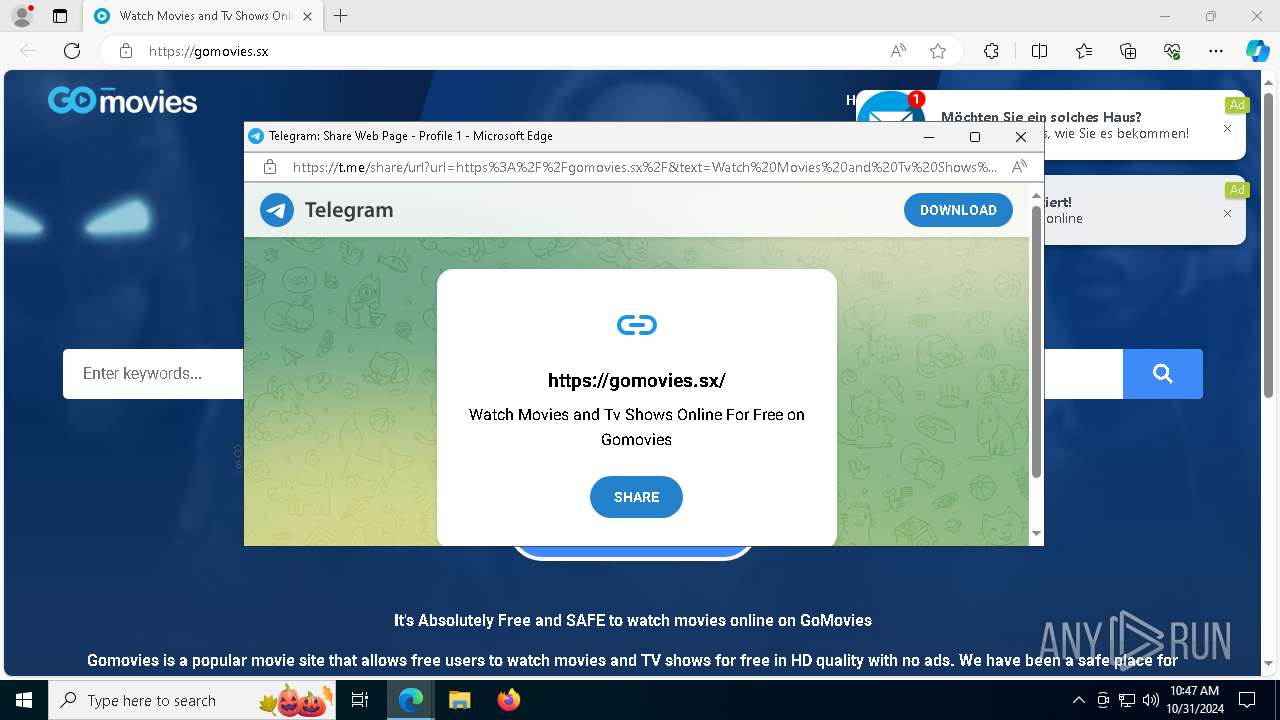Reload the gomovies.sx page
This screenshot has width=1280, height=720.
(x=72, y=51)
